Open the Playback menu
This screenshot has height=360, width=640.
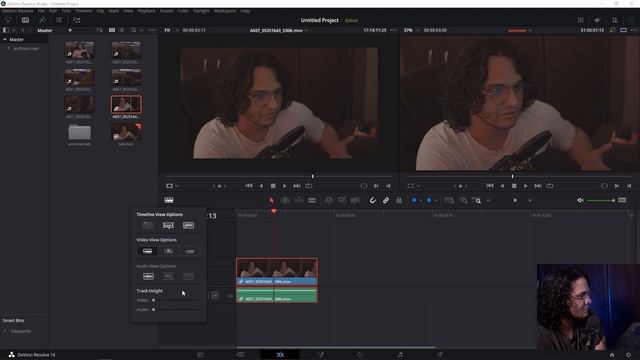(x=146, y=11)
